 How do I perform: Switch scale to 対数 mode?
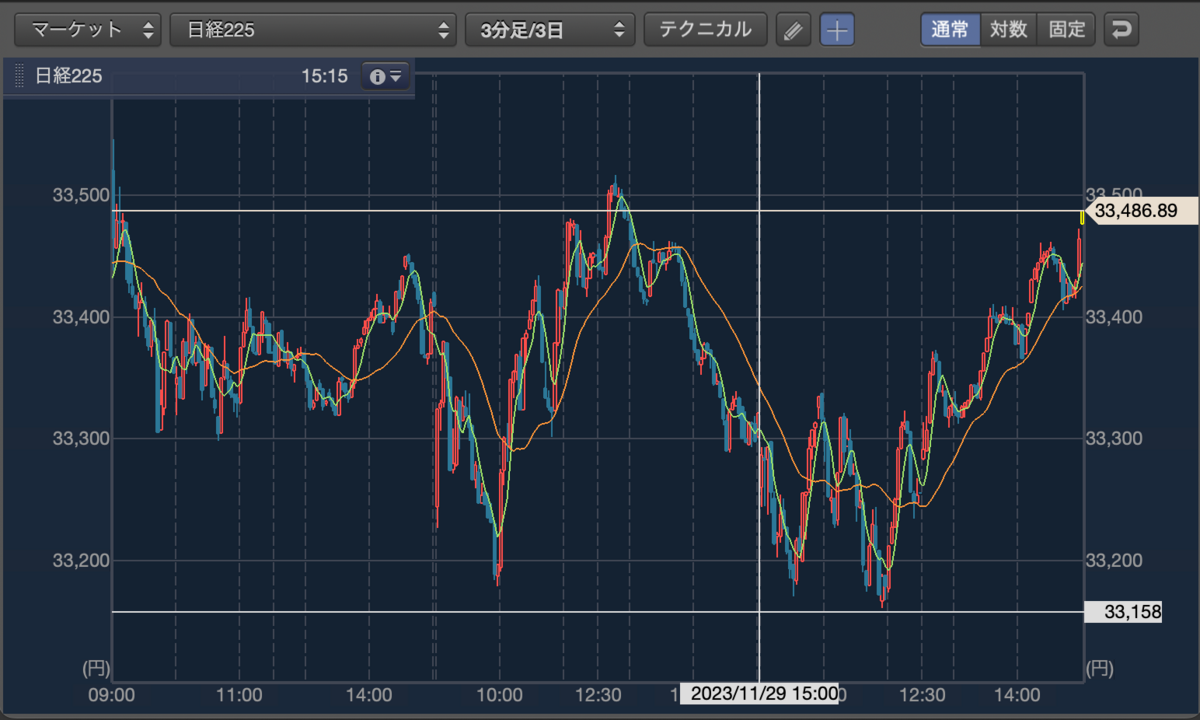click(x=1009, y=30)
